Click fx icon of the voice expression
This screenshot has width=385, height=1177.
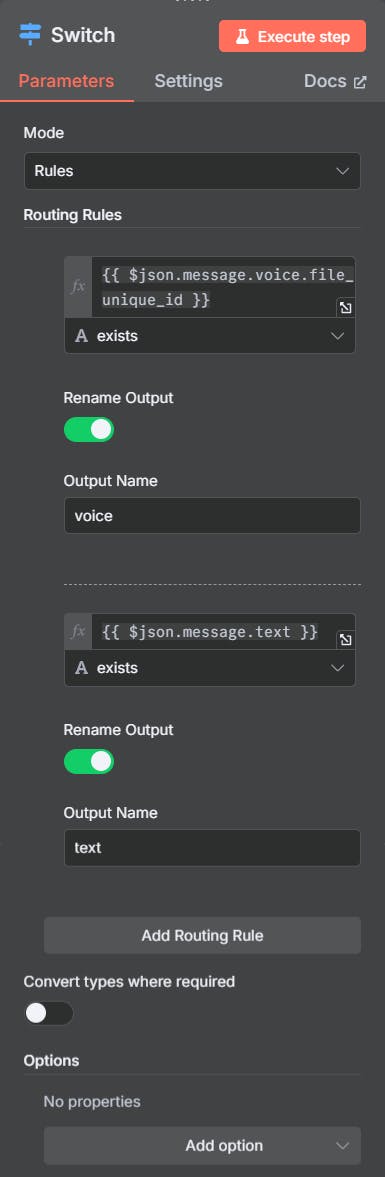click(x=78, y=287)
